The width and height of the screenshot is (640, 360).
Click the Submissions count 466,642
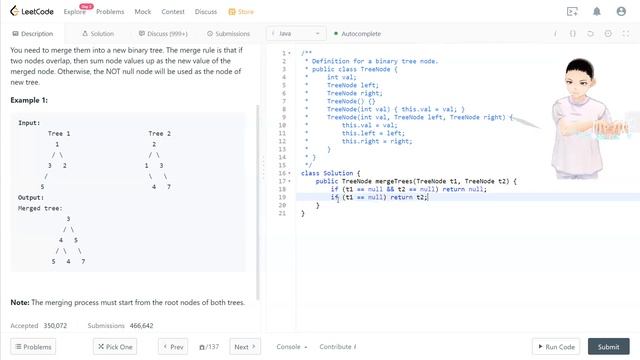click(x=141, y=326)
